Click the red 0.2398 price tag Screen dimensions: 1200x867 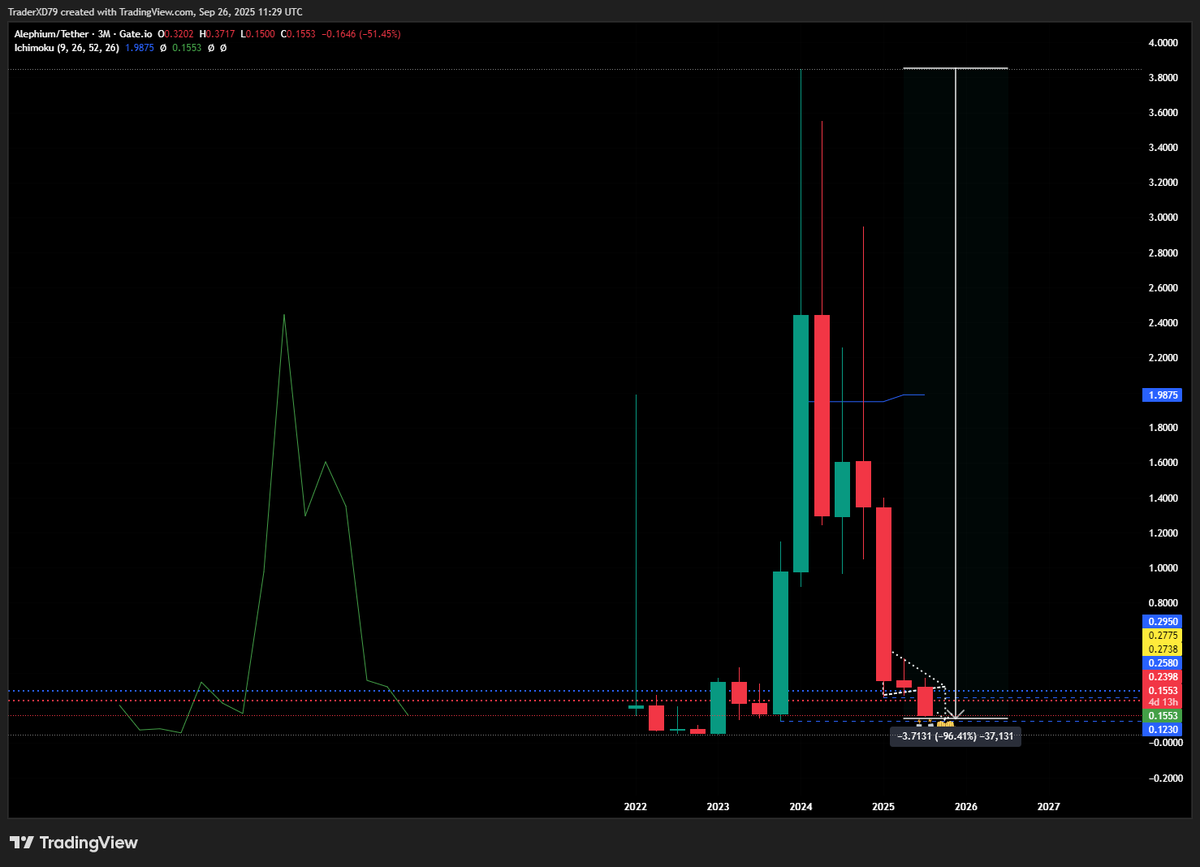1163,677
